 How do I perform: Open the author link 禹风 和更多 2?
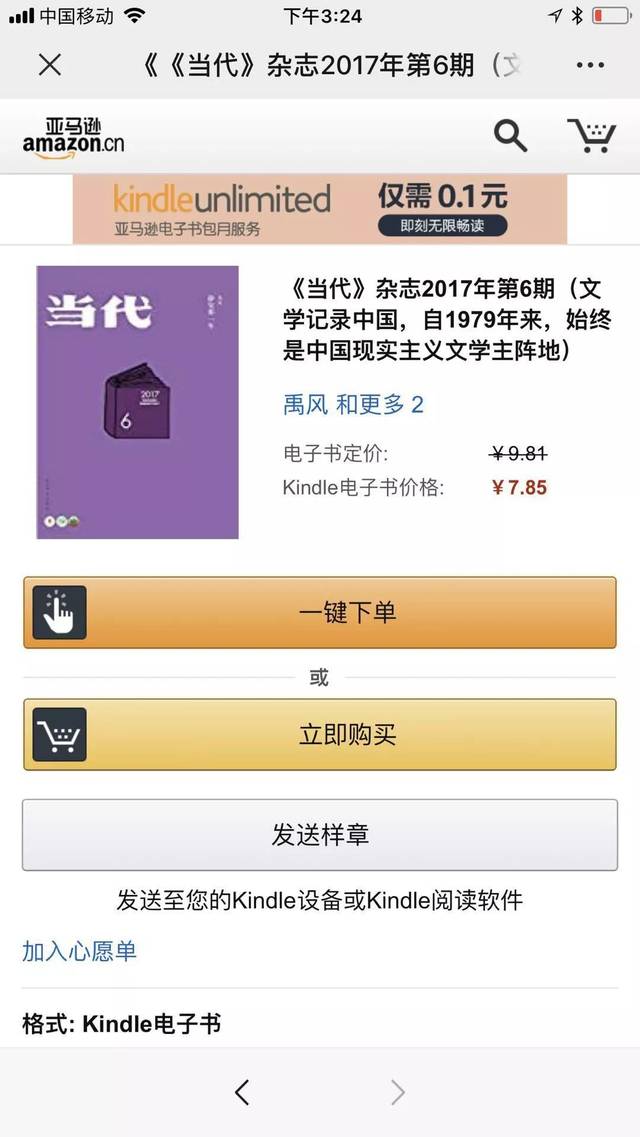point(353,405)
